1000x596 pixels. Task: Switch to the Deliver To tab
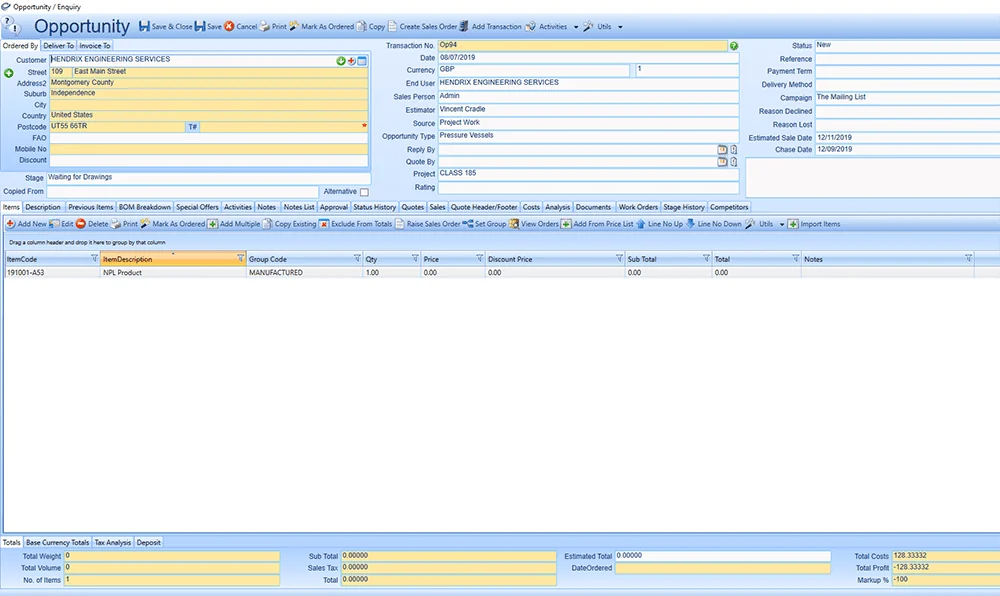click(x=59, y=46)
